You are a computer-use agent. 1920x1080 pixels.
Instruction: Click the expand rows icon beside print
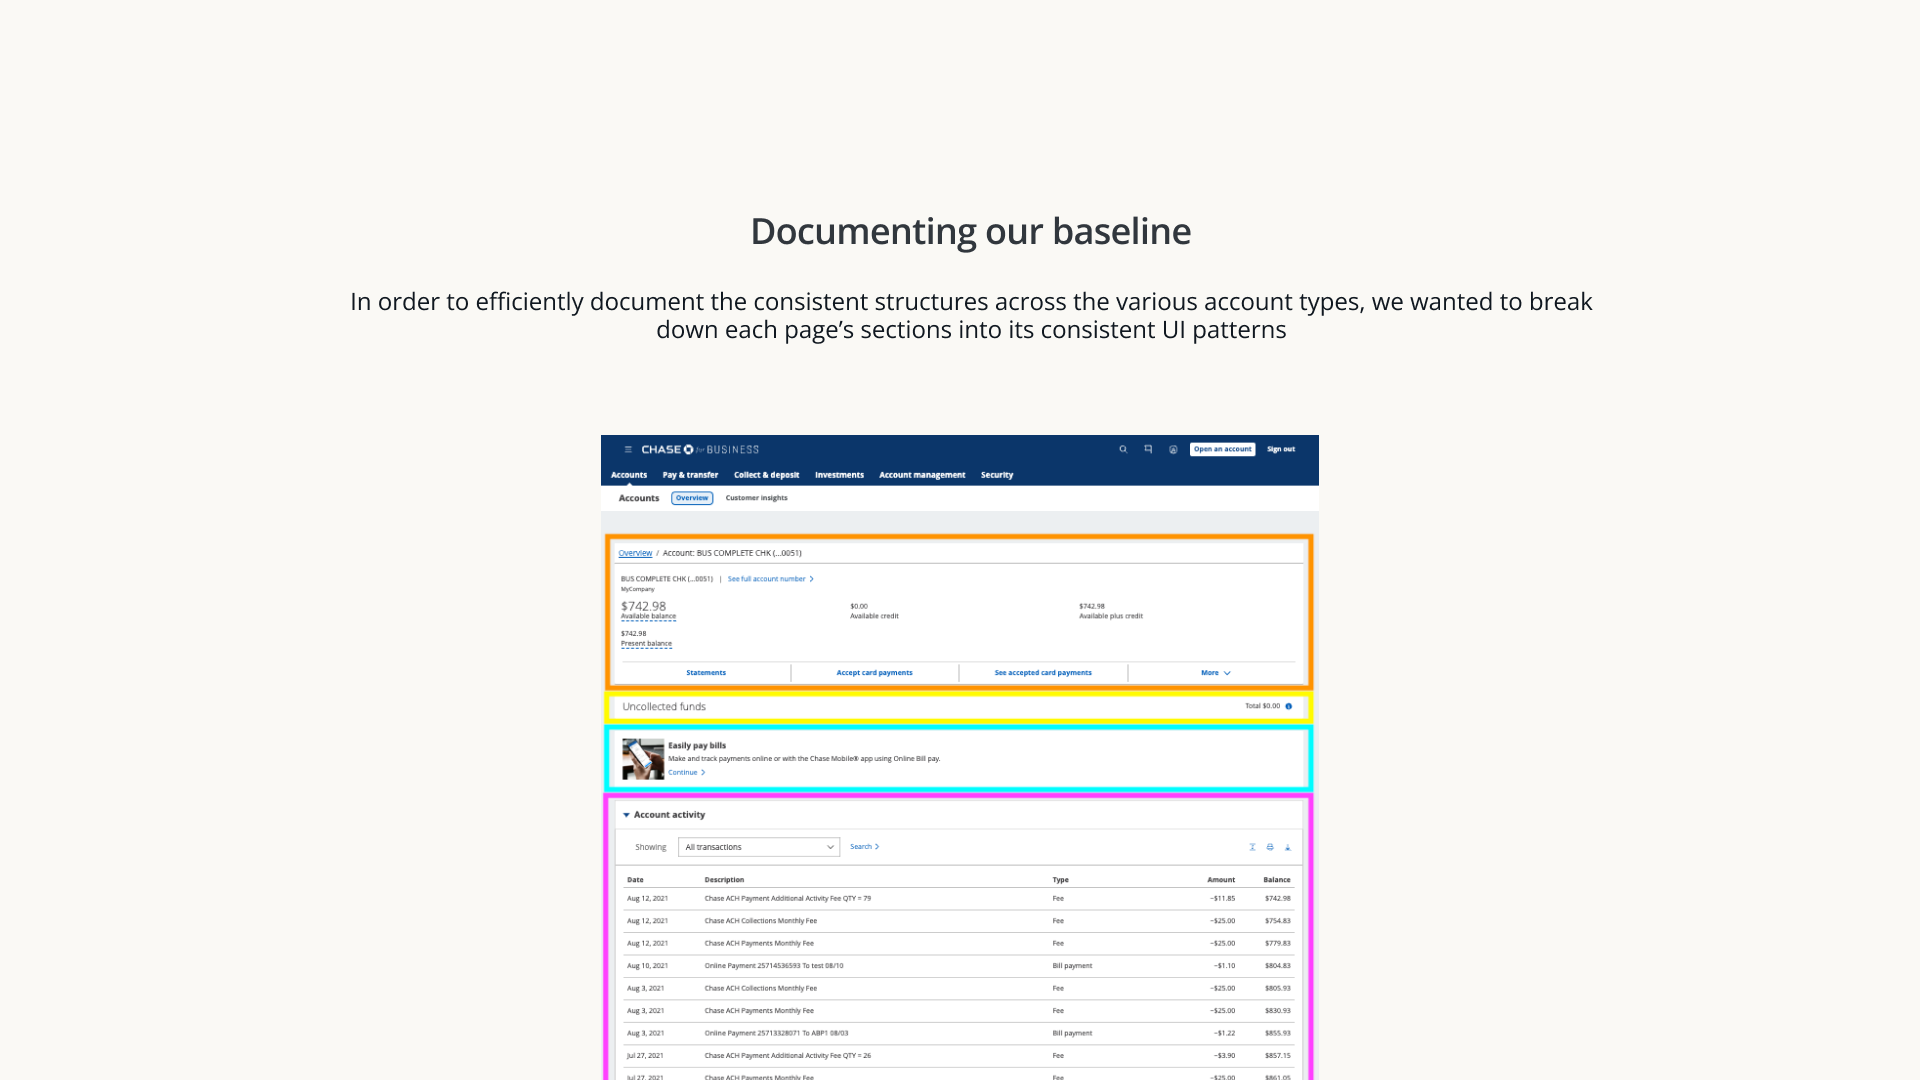[1252, 848]
